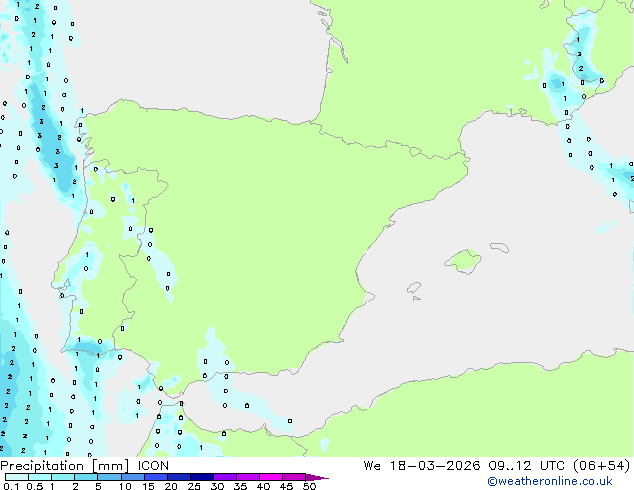Click the weekday 'We' label
The image size is (634, 490).
tap(372, 466)
